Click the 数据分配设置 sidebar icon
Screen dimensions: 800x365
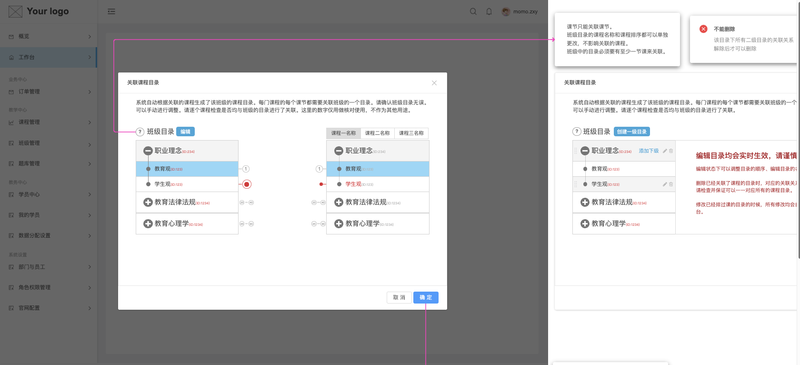(x=11, y=236)
